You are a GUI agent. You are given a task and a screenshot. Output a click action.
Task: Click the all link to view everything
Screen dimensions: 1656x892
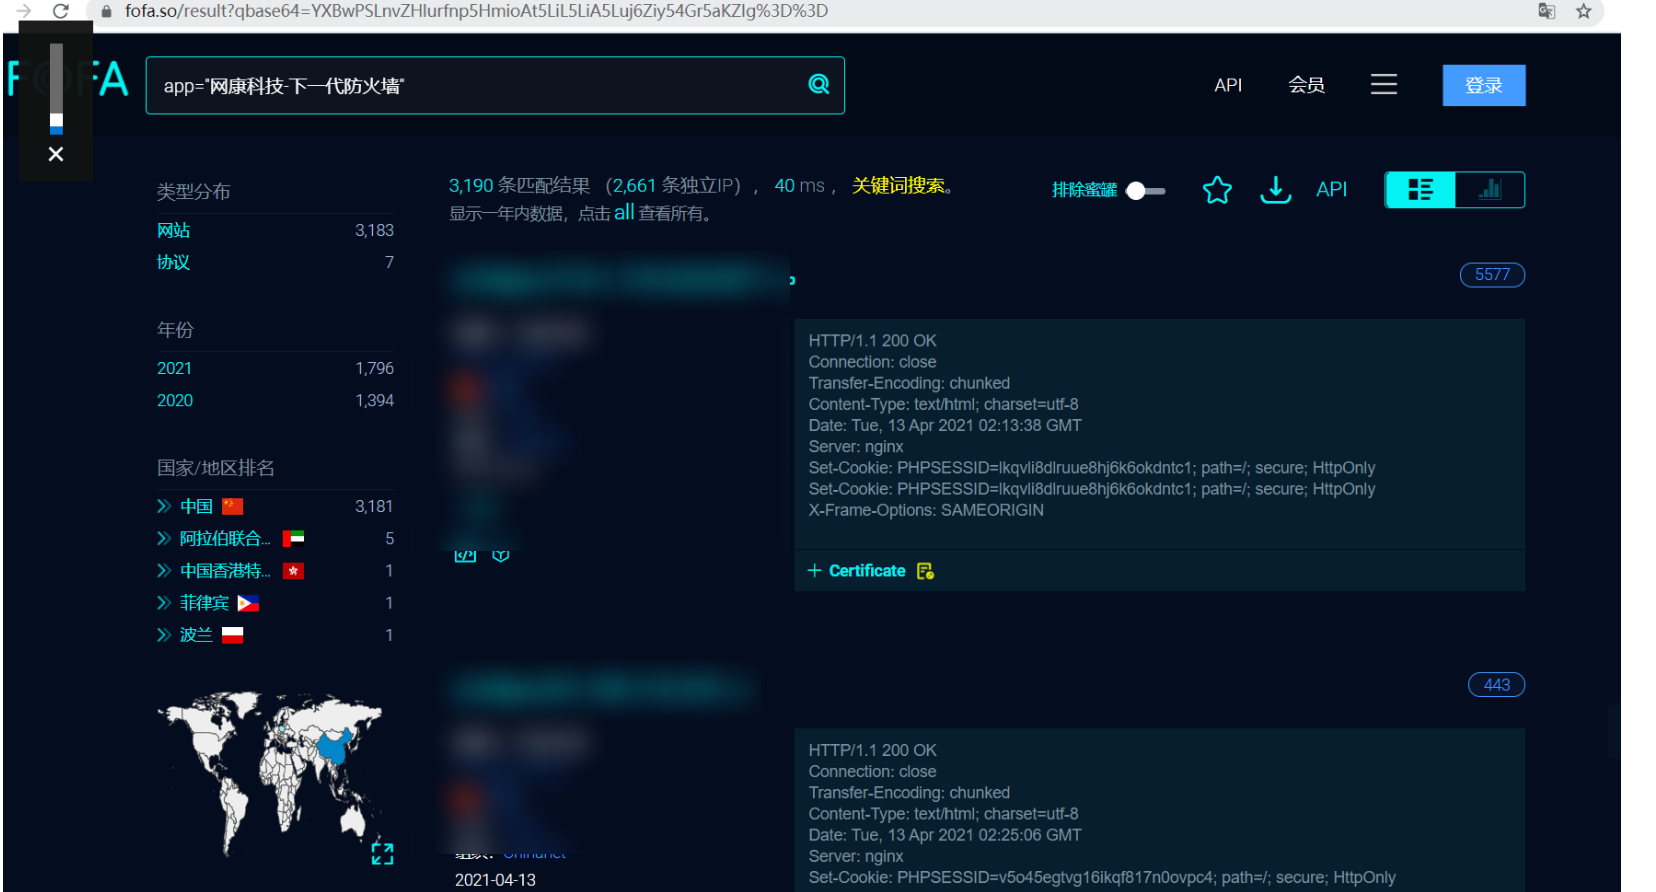click(x=624, y=212)
